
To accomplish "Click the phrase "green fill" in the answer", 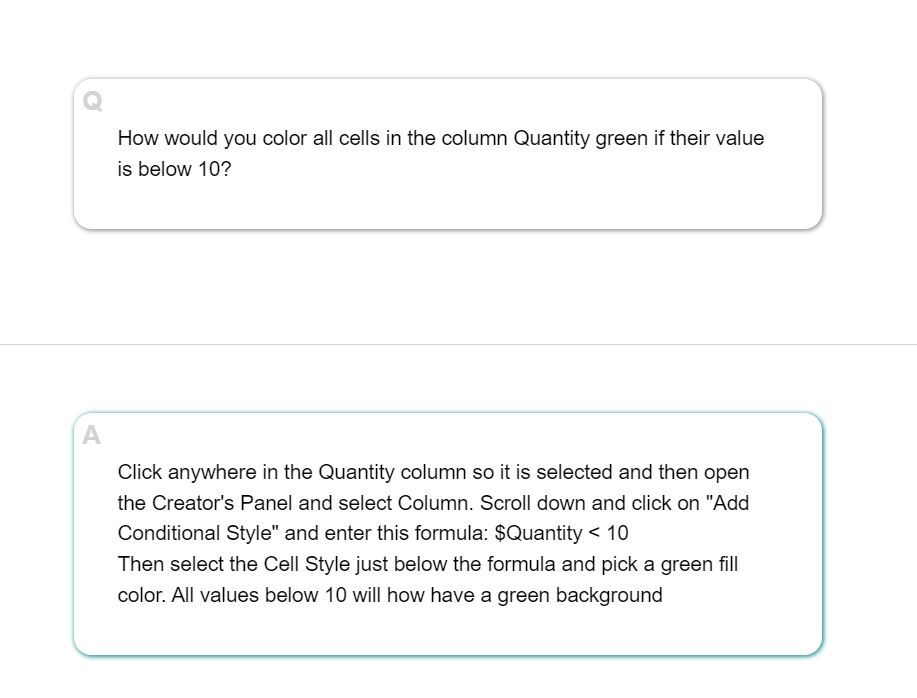I will tap(699, 565).
